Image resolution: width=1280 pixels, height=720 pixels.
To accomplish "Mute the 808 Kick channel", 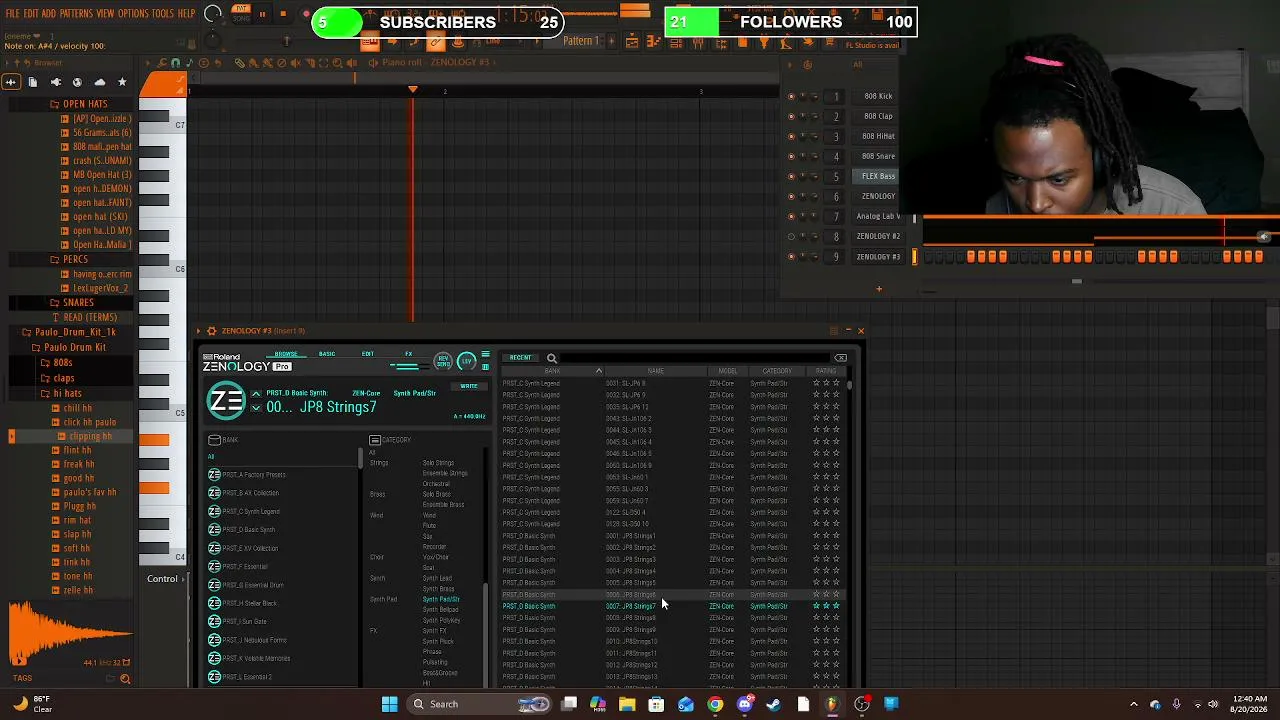I will [791, 96].
